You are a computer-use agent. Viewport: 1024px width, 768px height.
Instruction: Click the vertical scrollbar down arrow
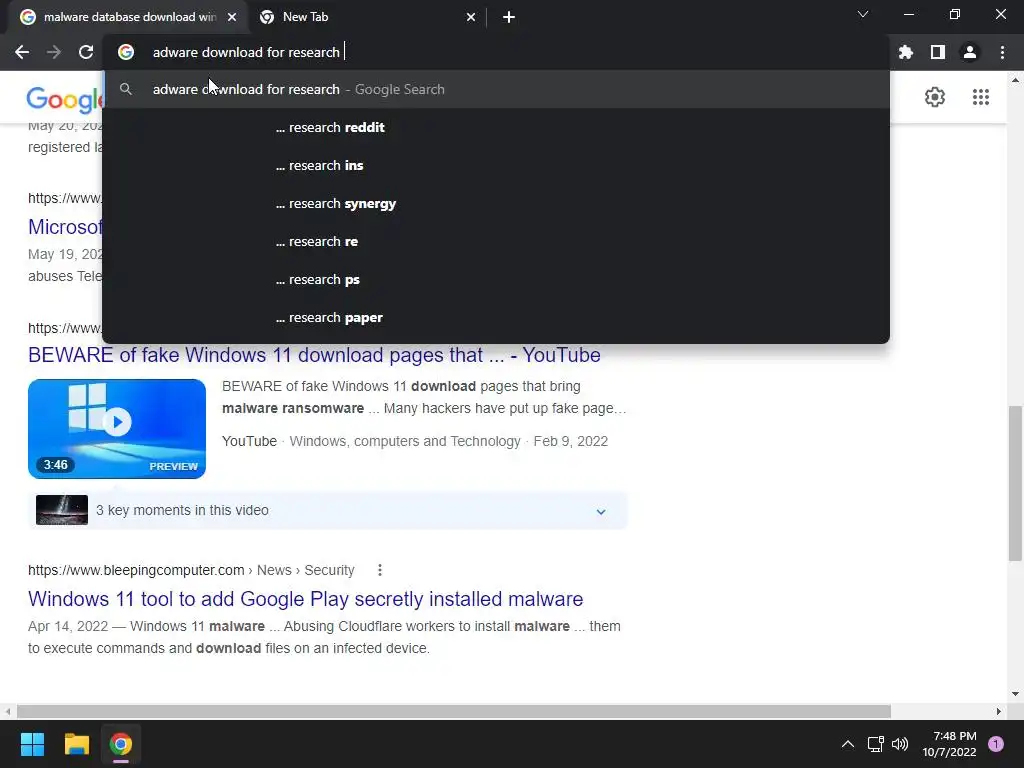[1015, 694]
